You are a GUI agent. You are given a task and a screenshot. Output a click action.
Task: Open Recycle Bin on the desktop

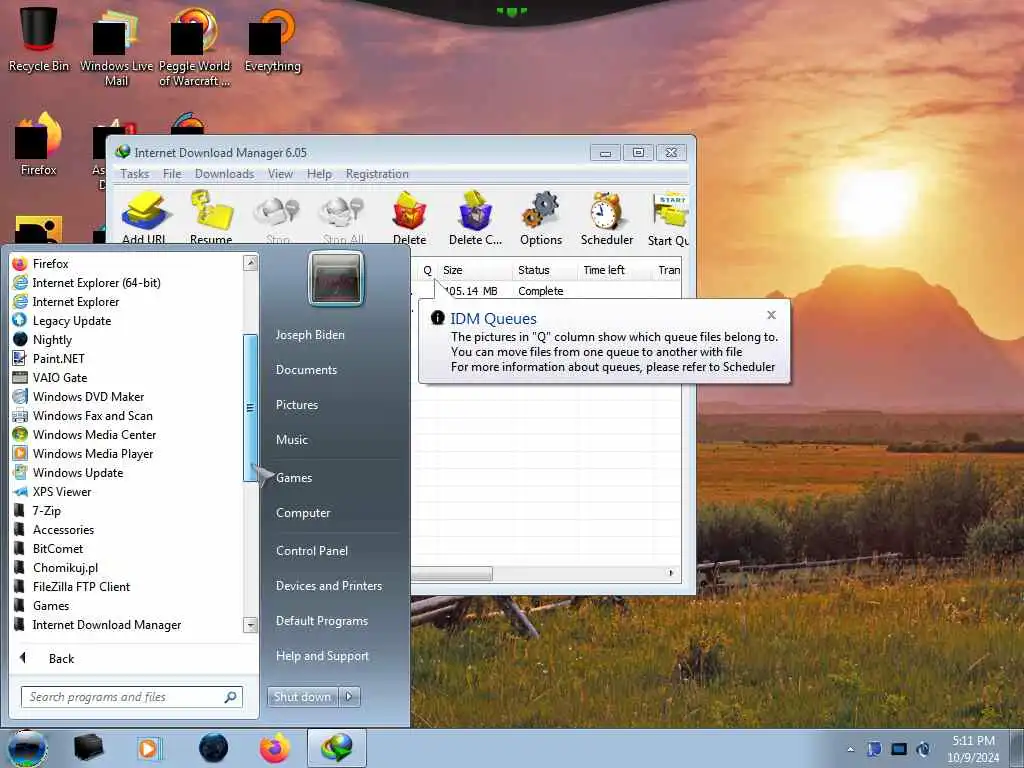point(39,39)
